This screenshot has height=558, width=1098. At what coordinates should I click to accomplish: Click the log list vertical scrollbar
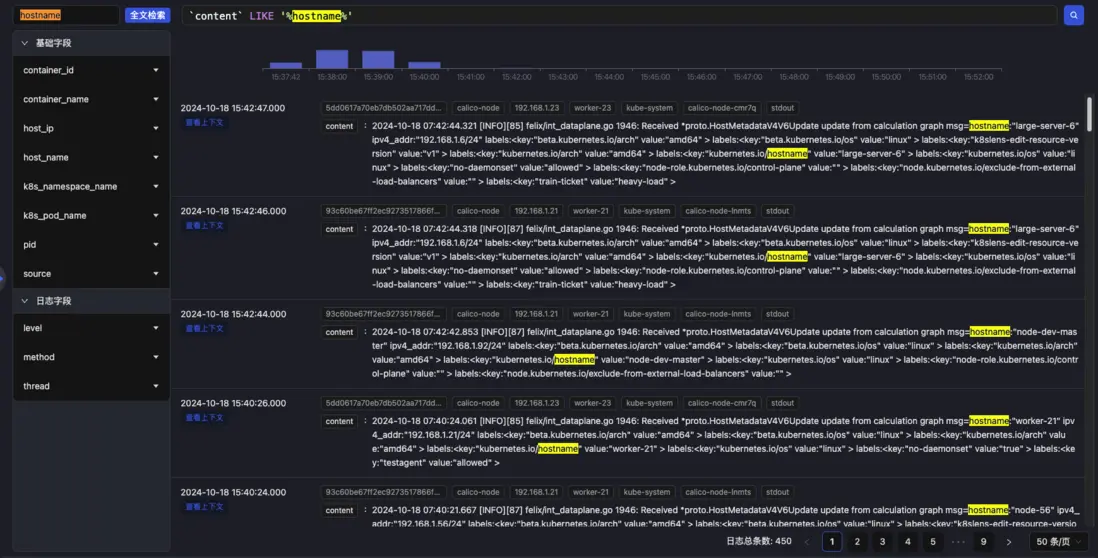pos(1089,114)
